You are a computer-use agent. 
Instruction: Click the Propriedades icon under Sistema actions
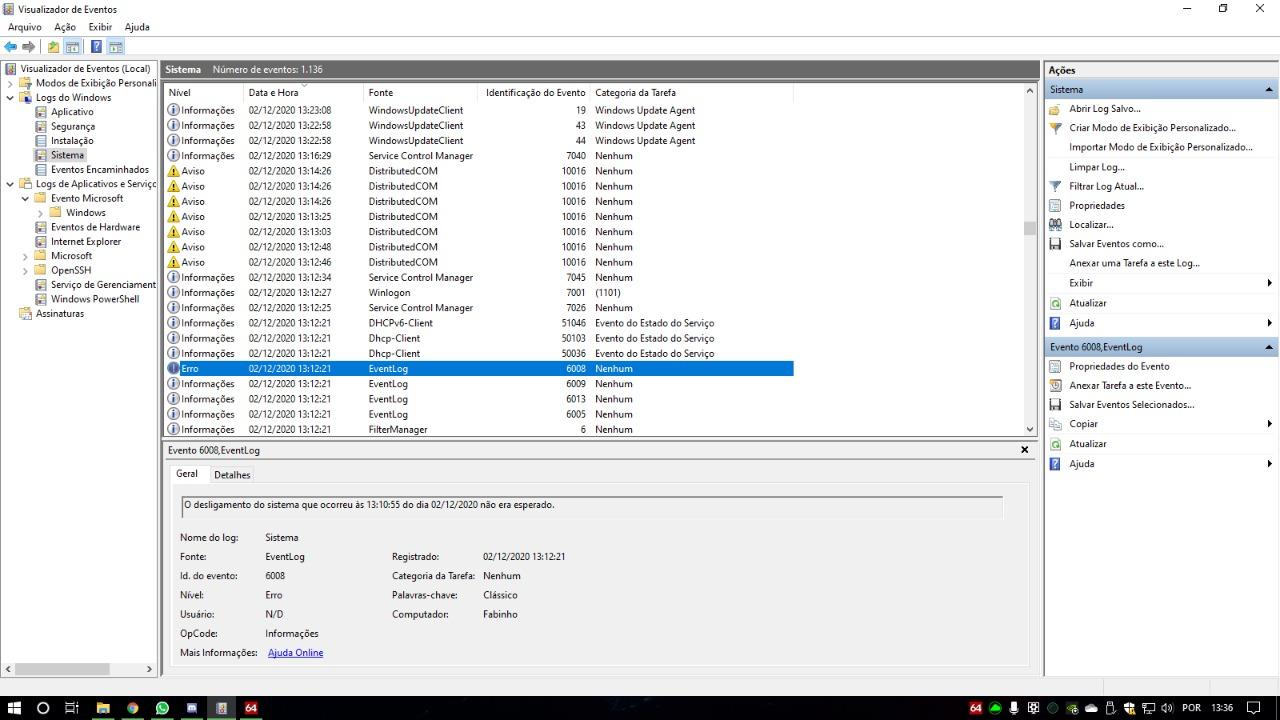[x=1055, y=205]
